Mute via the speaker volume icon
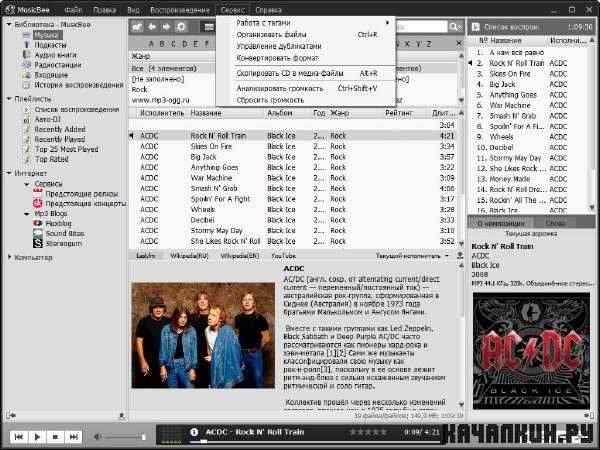This screenshot has height=450, width=600. point(97,436)
